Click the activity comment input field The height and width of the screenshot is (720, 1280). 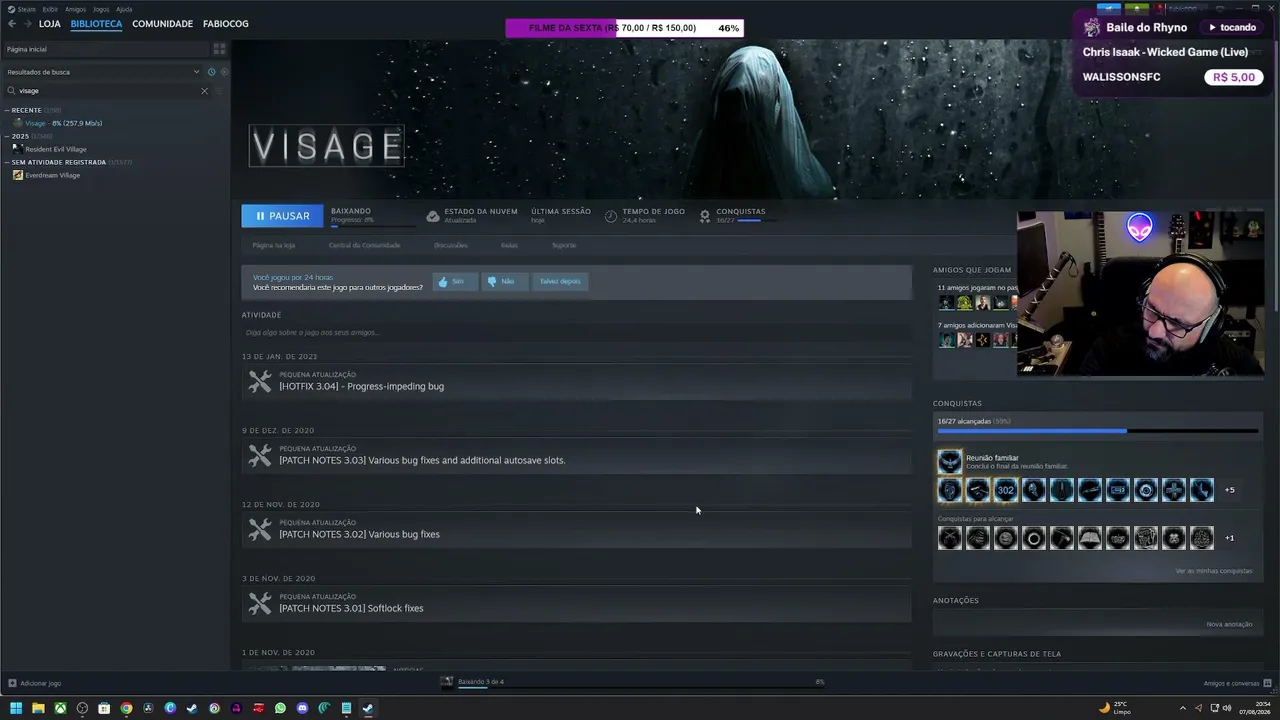[576, 332]
